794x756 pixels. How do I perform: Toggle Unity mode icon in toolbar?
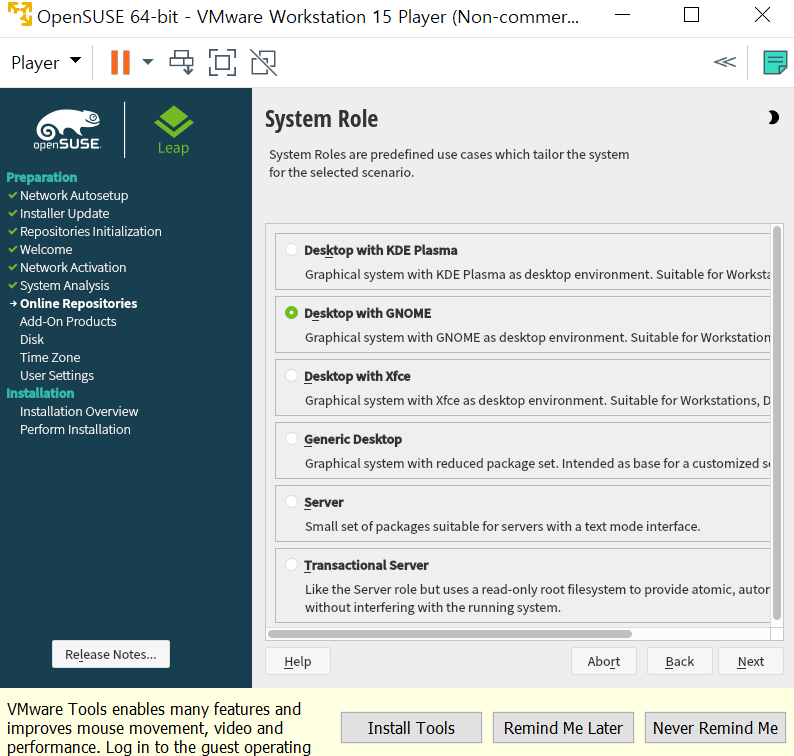(263, 62)
